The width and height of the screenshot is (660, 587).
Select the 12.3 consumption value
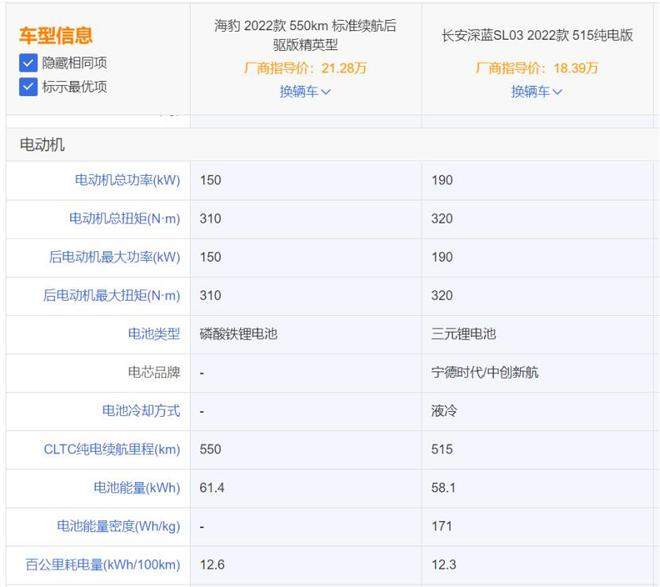tap(443, 565)
